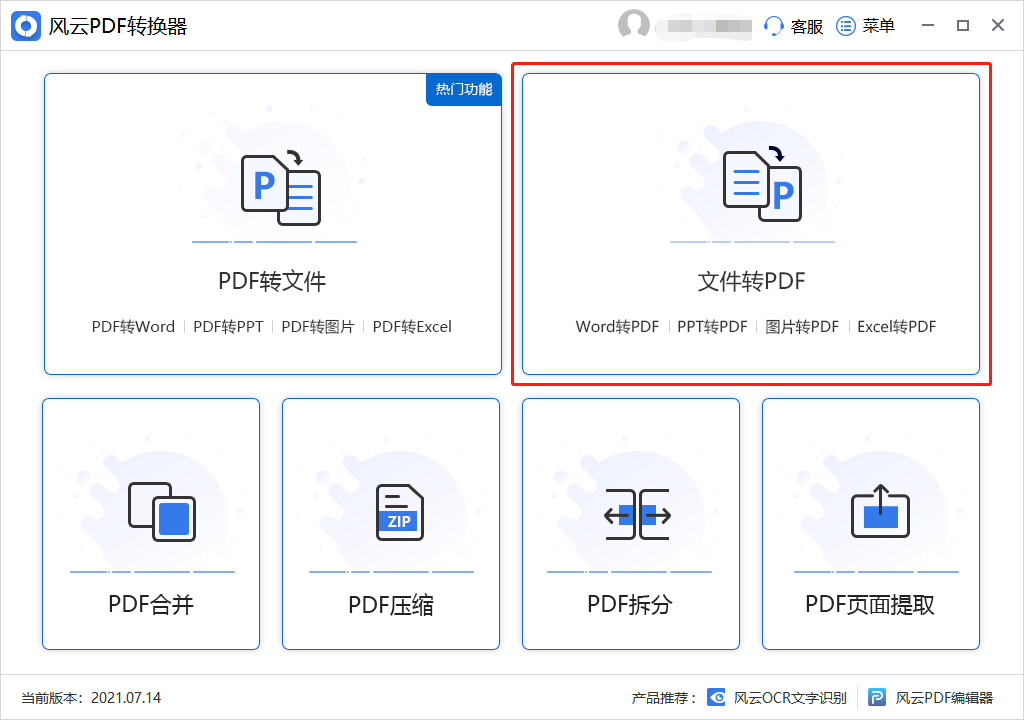Select the PDF合并 overlapping squares icon

(x=162, y=512)
